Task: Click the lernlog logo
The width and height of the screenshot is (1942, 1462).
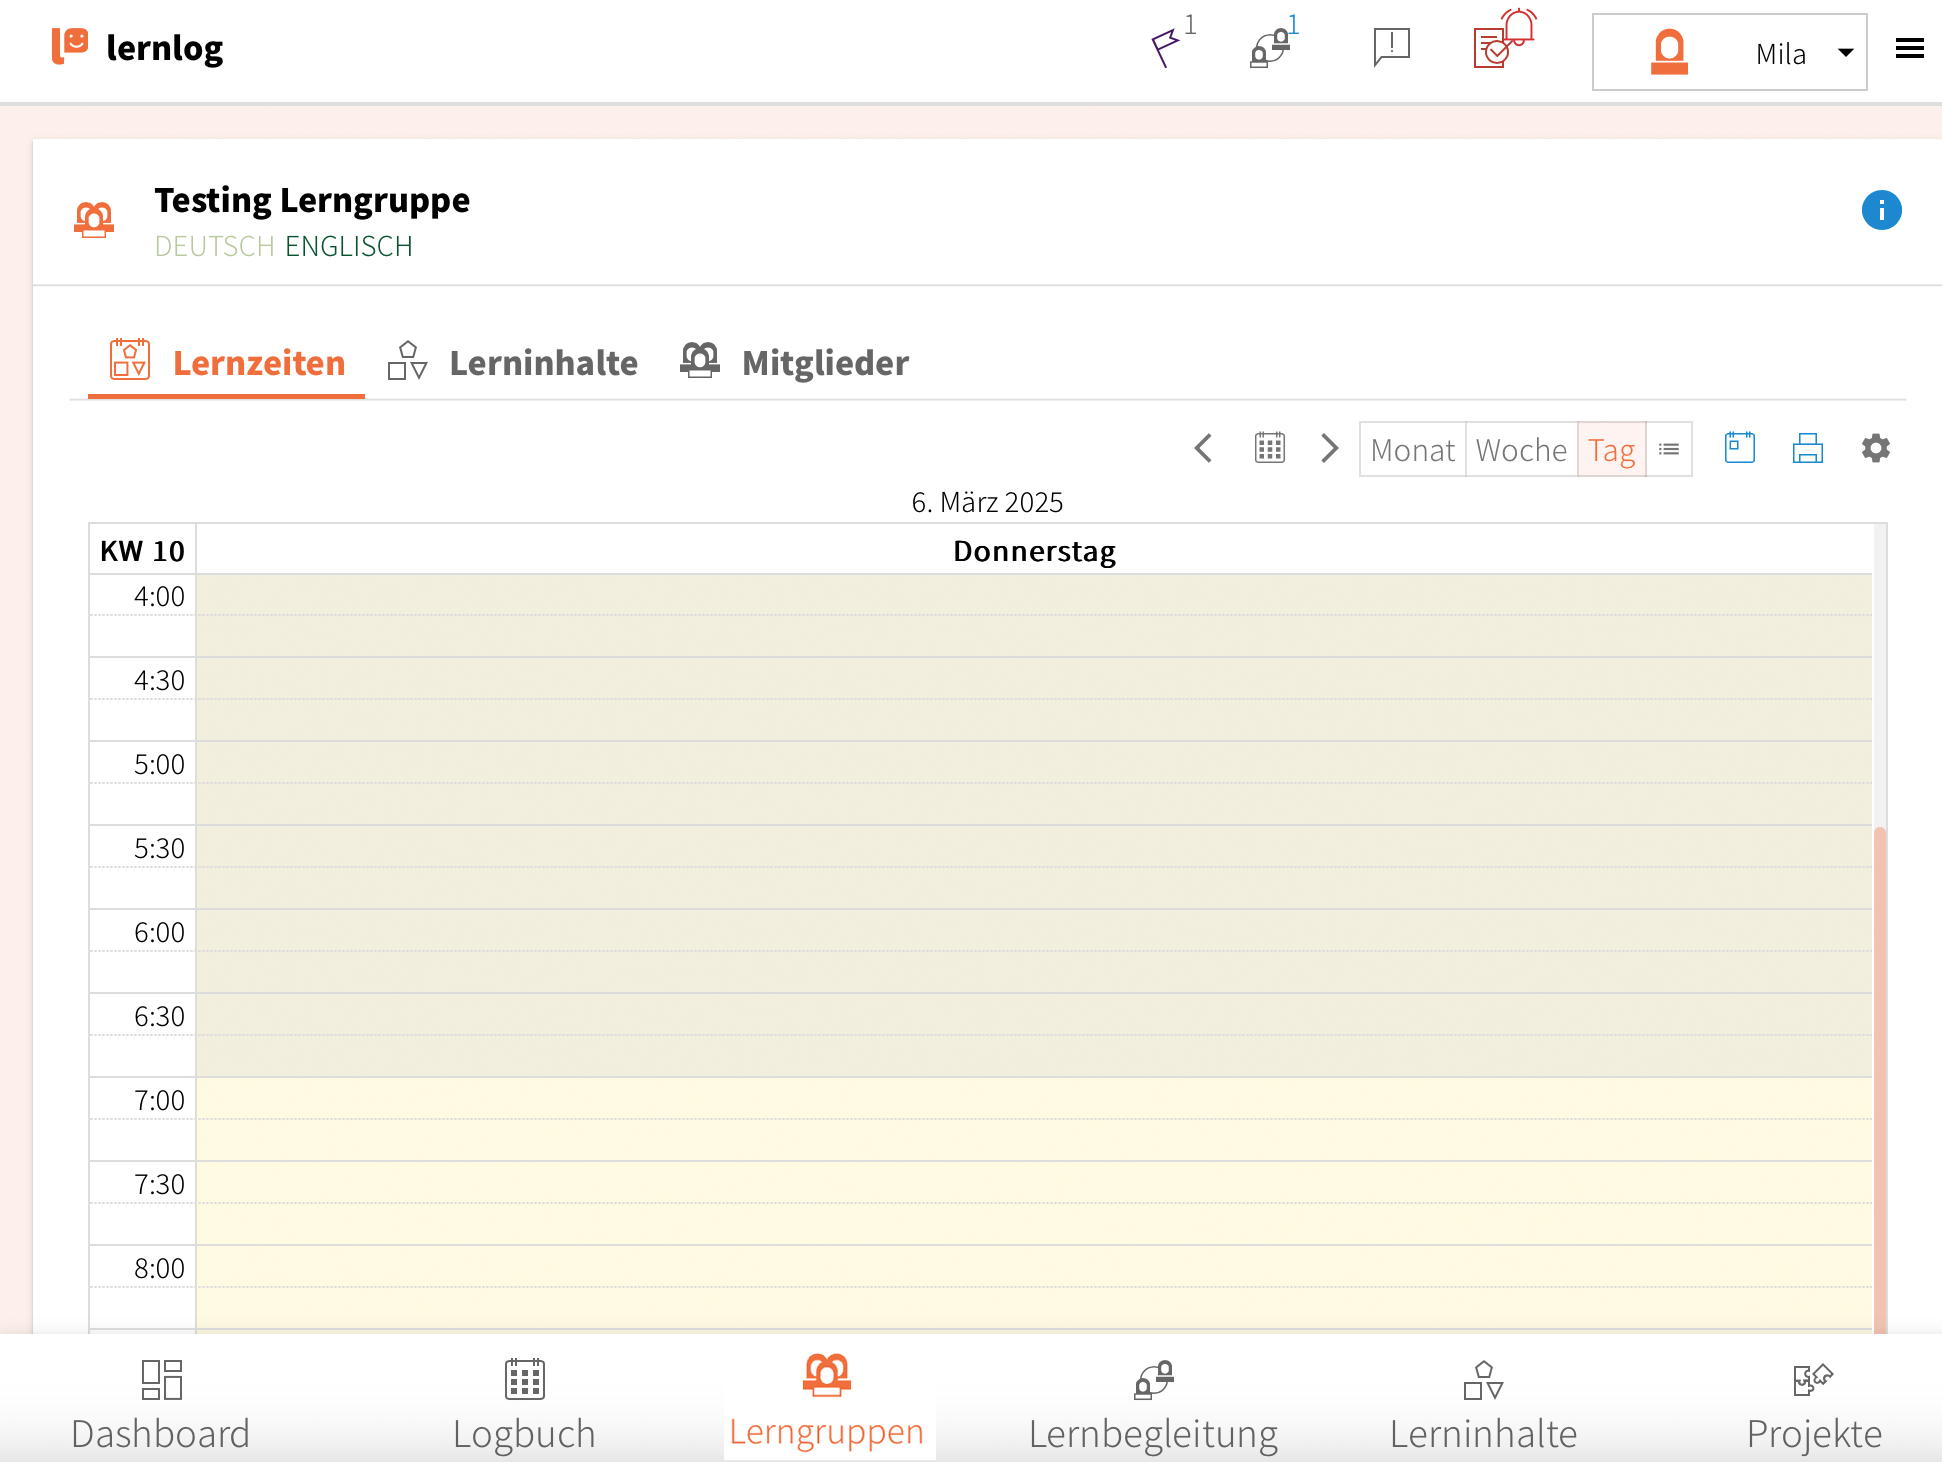Action: pyautogui.click(x=137, y=47)
